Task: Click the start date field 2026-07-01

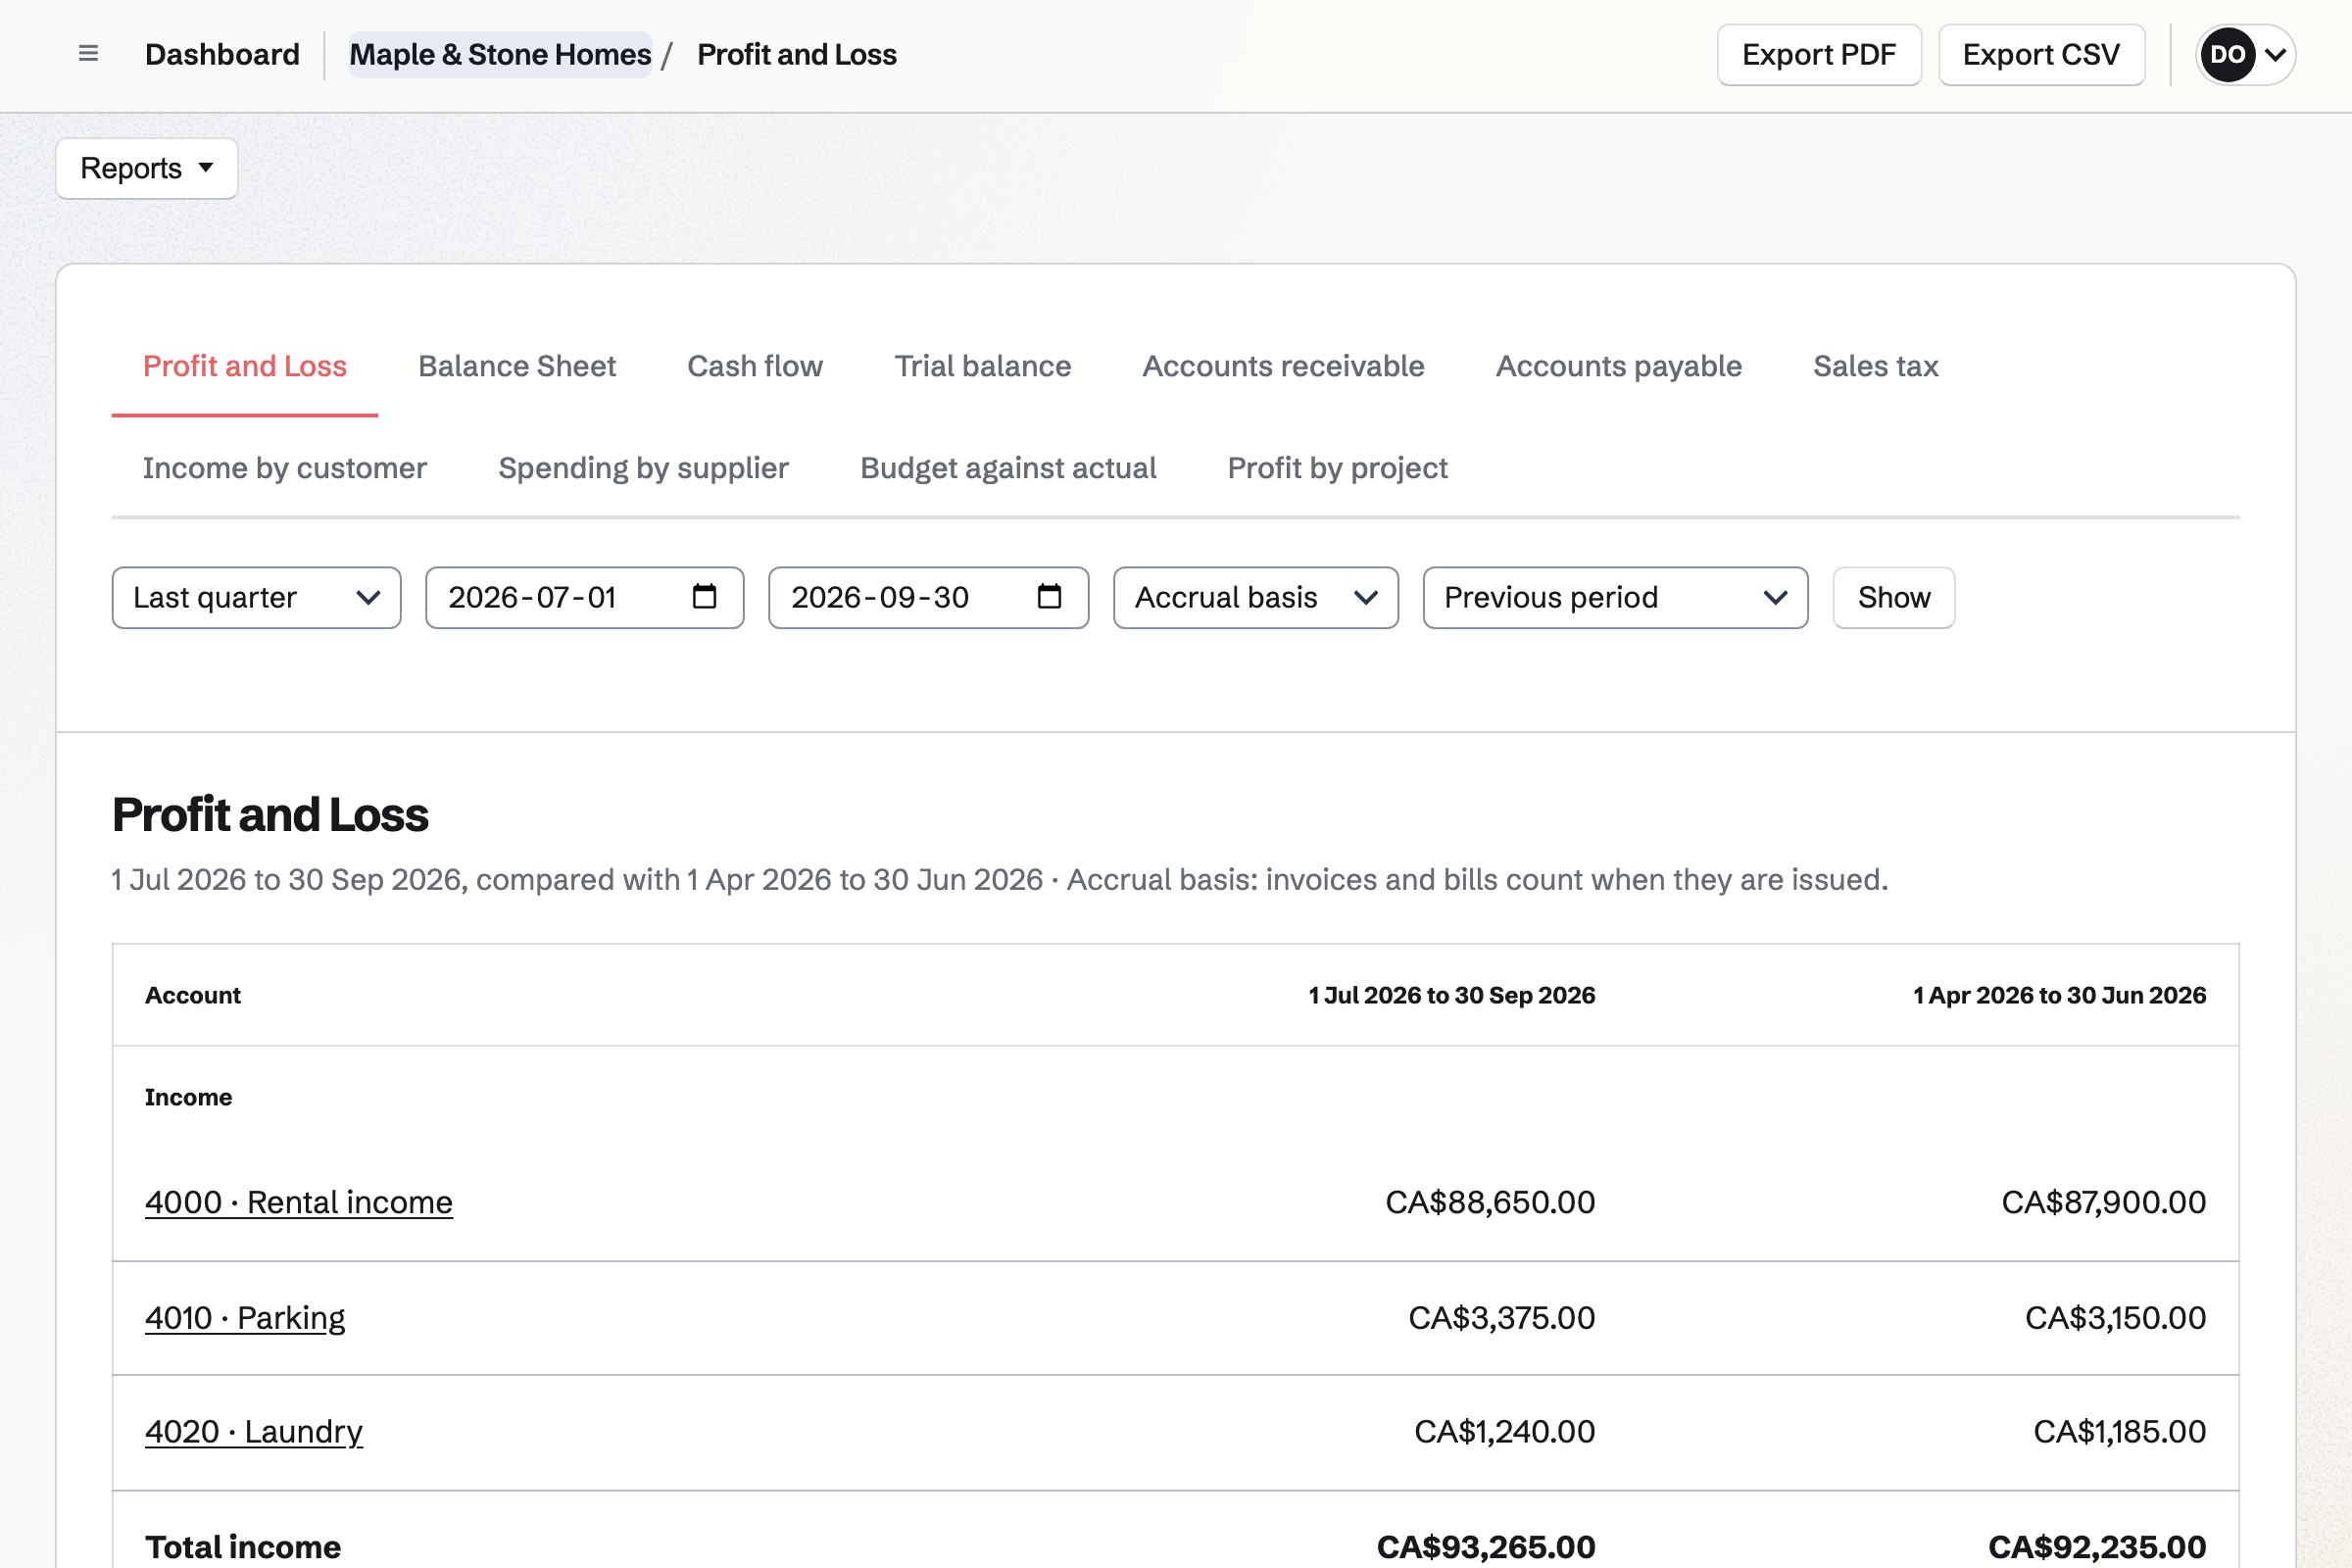Action: click(585, 598)
